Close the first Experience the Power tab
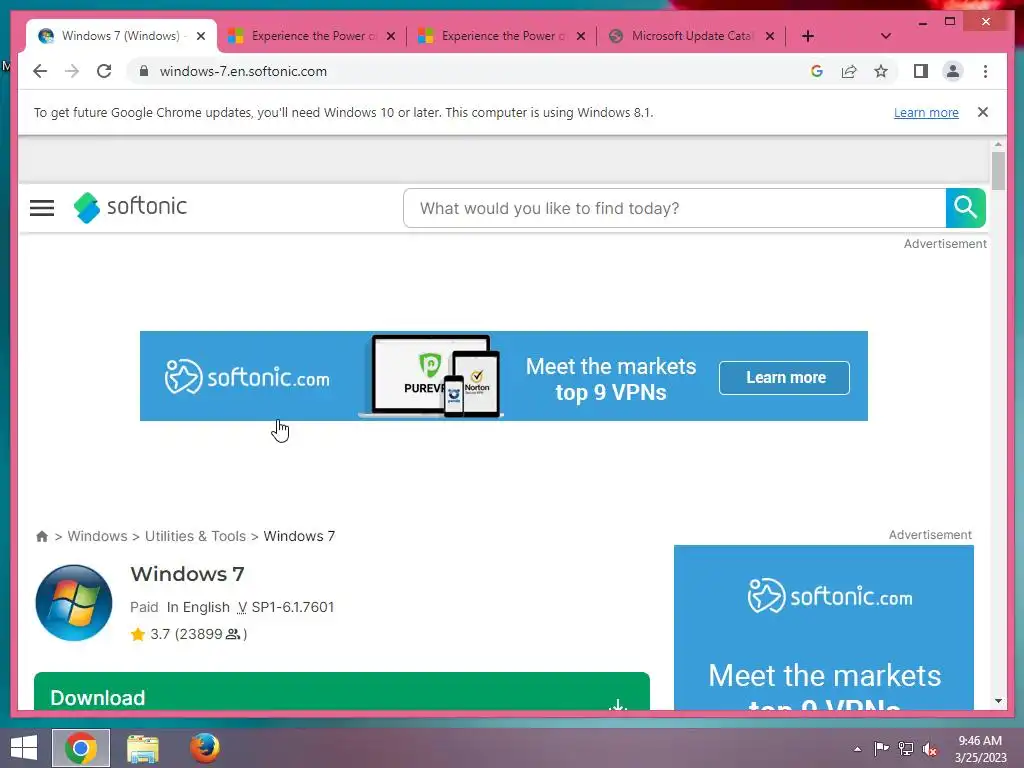The image size is (1024, 768). point(391,36)
